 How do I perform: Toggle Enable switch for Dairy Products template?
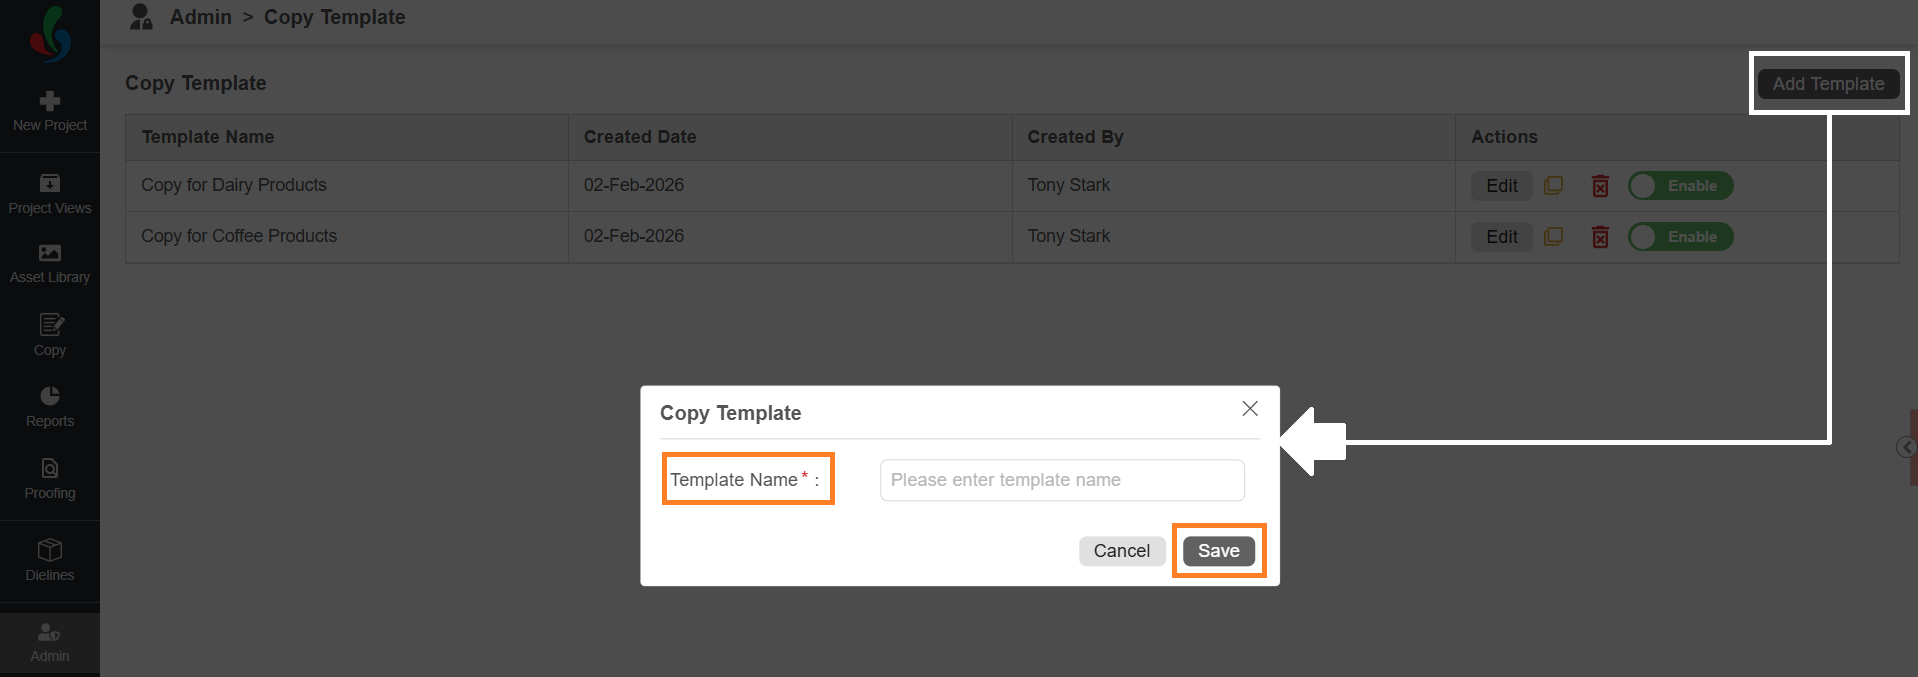coord(1680,186)
